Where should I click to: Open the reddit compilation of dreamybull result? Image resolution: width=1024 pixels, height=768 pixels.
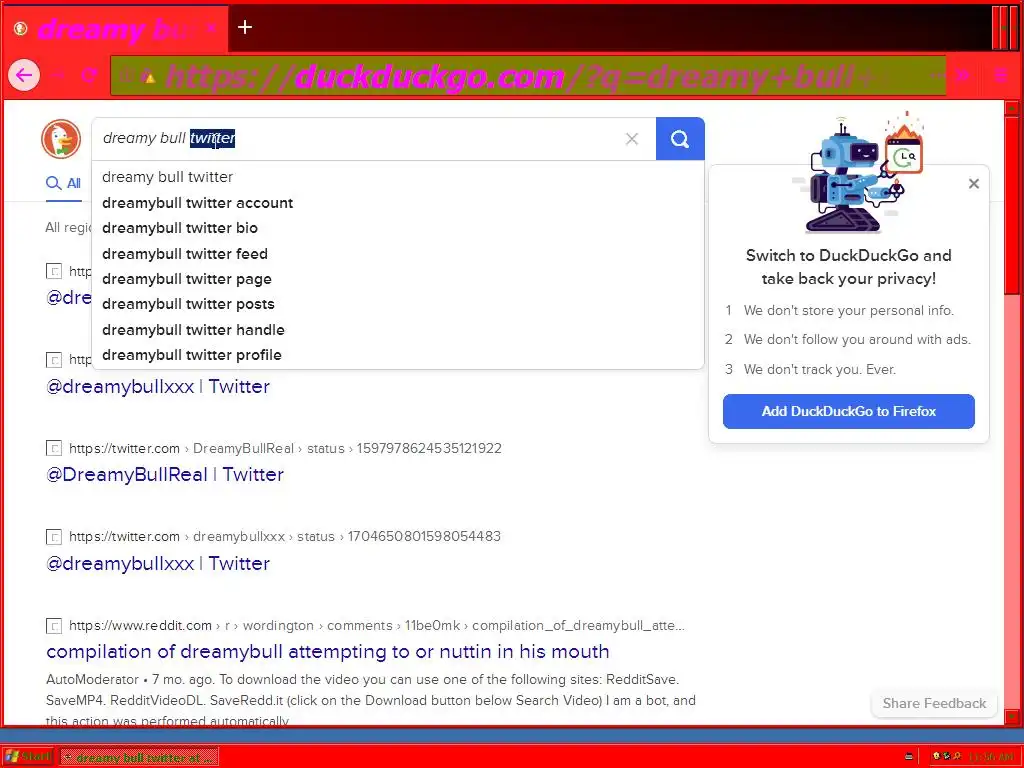click(327, 652)
